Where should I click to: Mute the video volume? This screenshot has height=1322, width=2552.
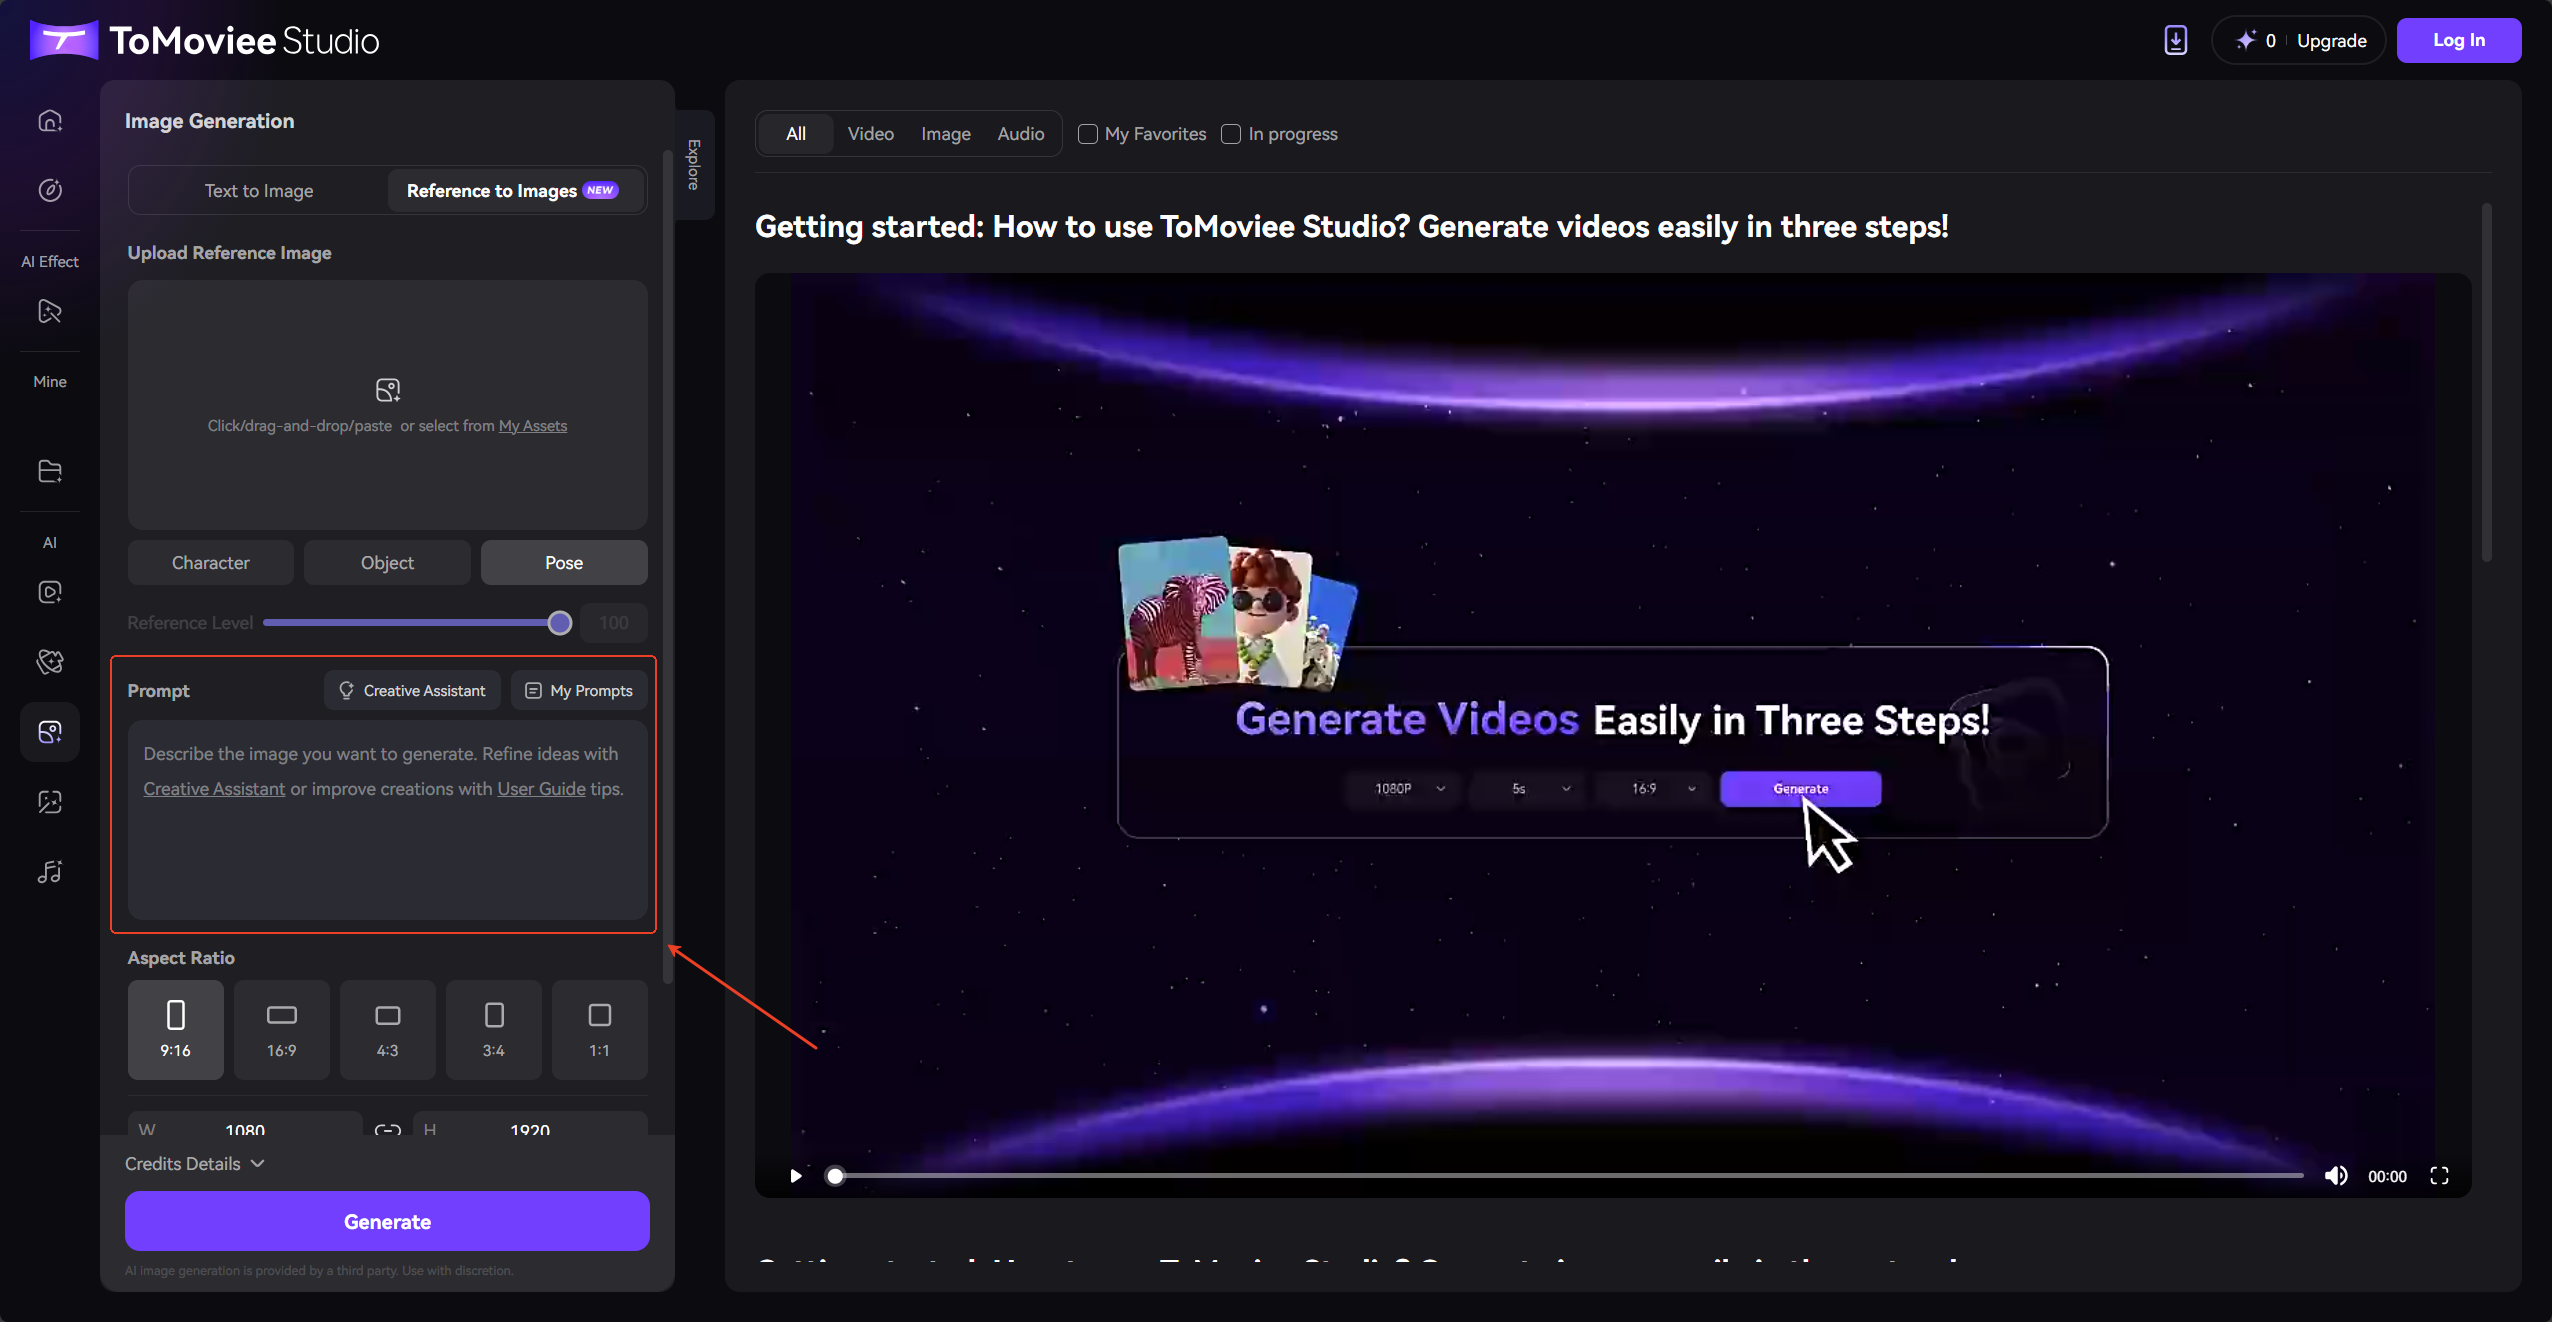coord(2336,1176)
